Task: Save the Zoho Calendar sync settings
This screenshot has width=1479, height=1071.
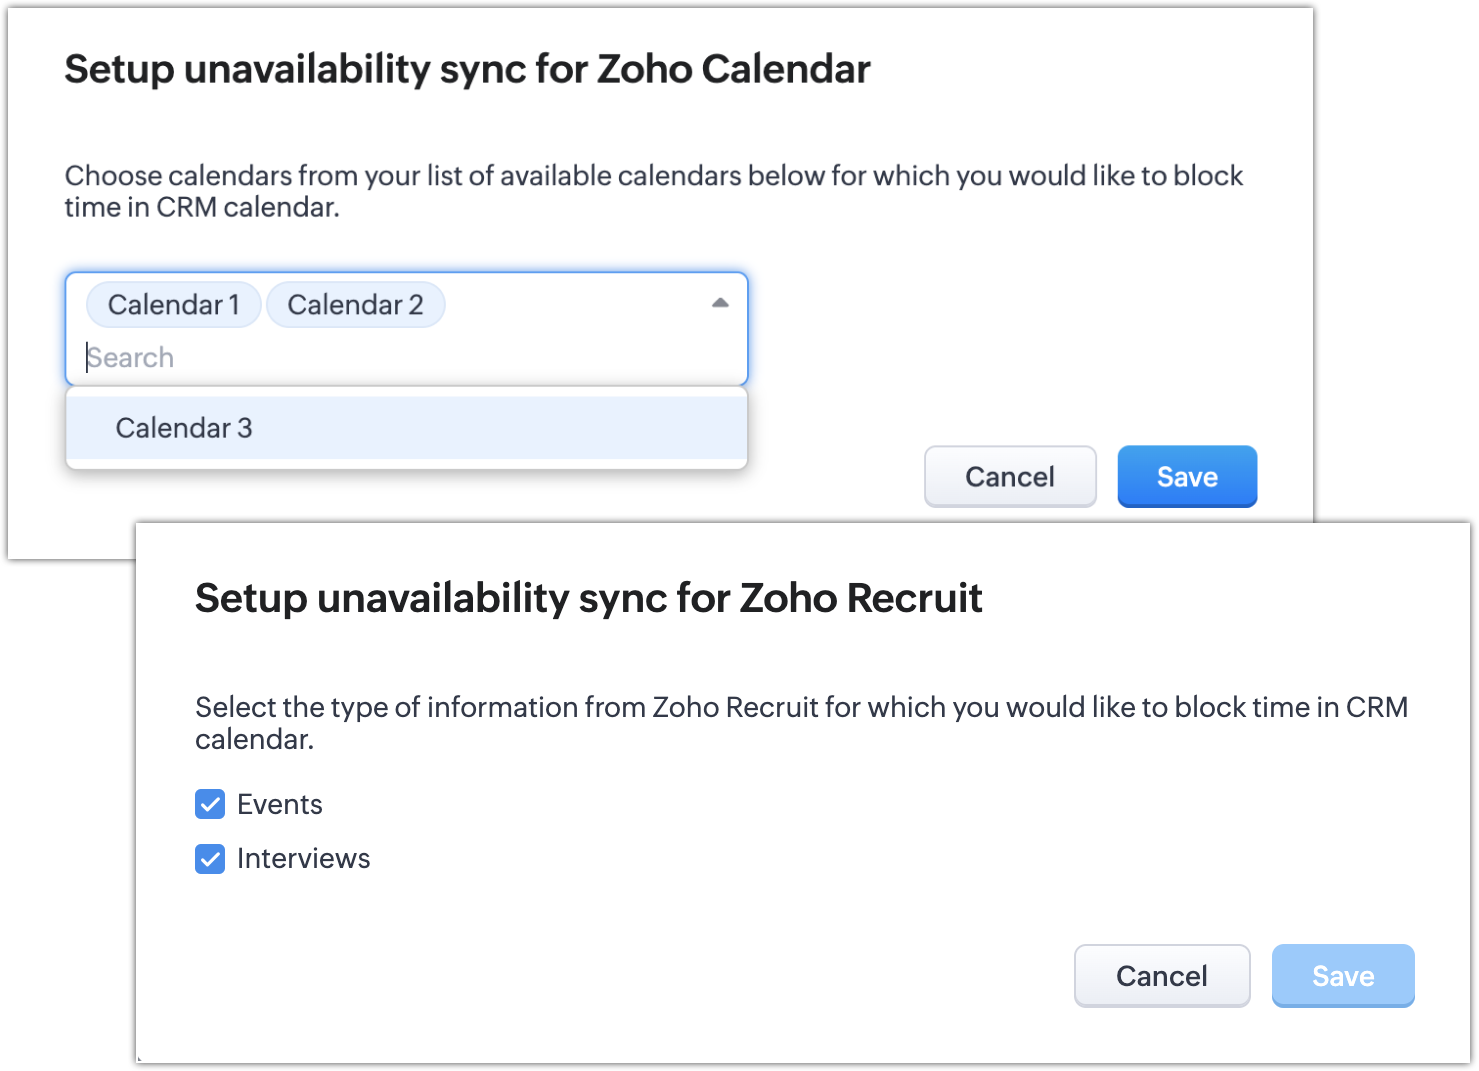Action: click(1187, 477)
